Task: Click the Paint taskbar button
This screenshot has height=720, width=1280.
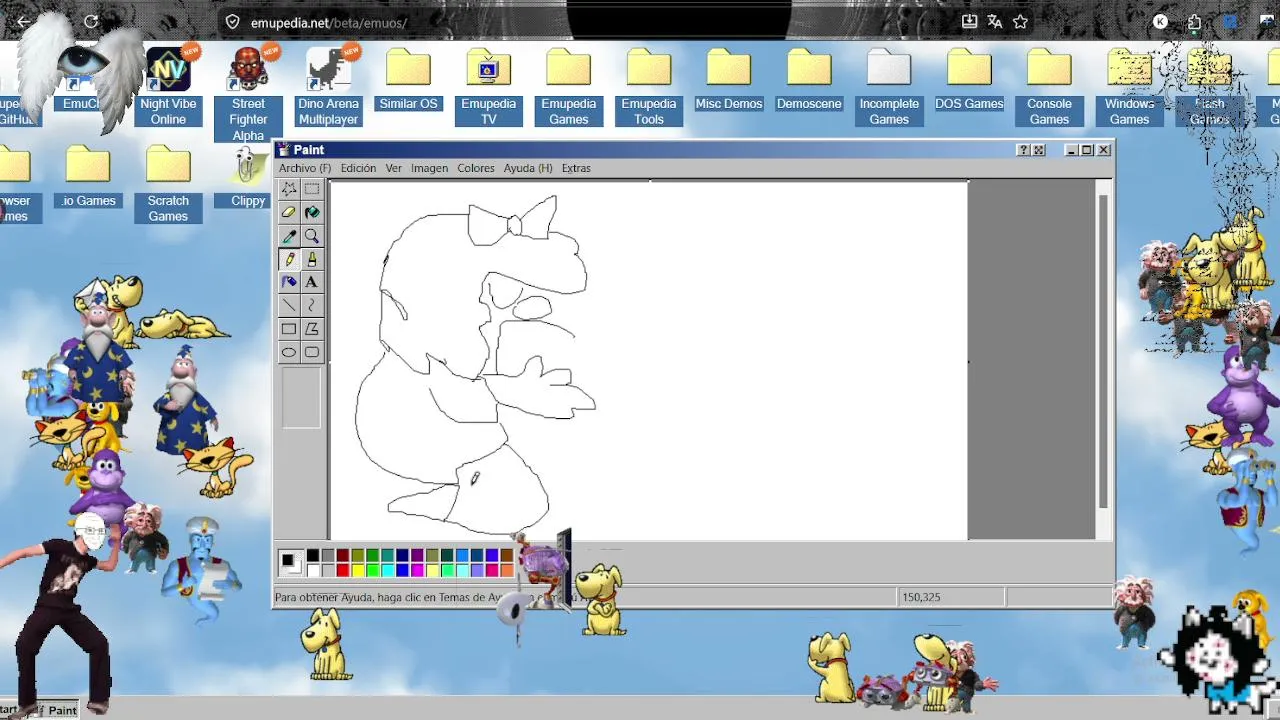Action: (58, 710)
